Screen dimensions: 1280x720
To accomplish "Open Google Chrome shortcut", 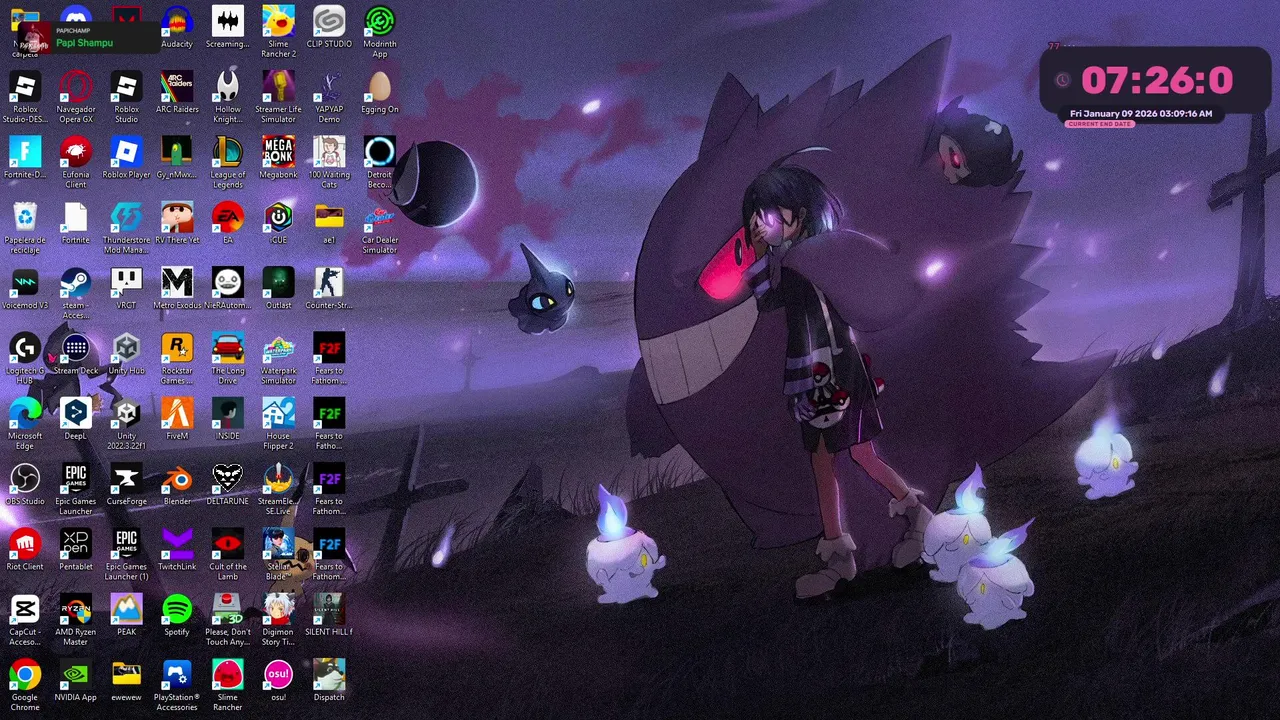I will [x=25, y=674].
